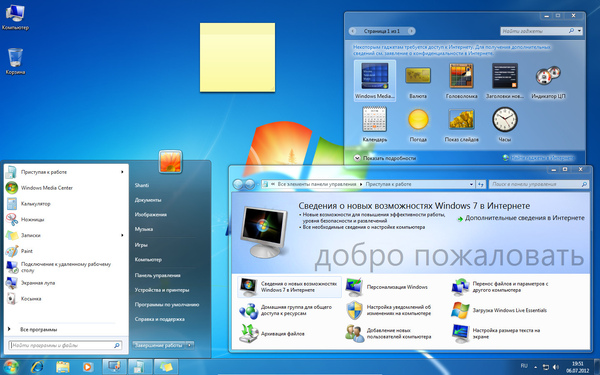The width and height of the screenshot is (600, 375).
Task: Open Документы from Start menu
Action: point(148,200)
